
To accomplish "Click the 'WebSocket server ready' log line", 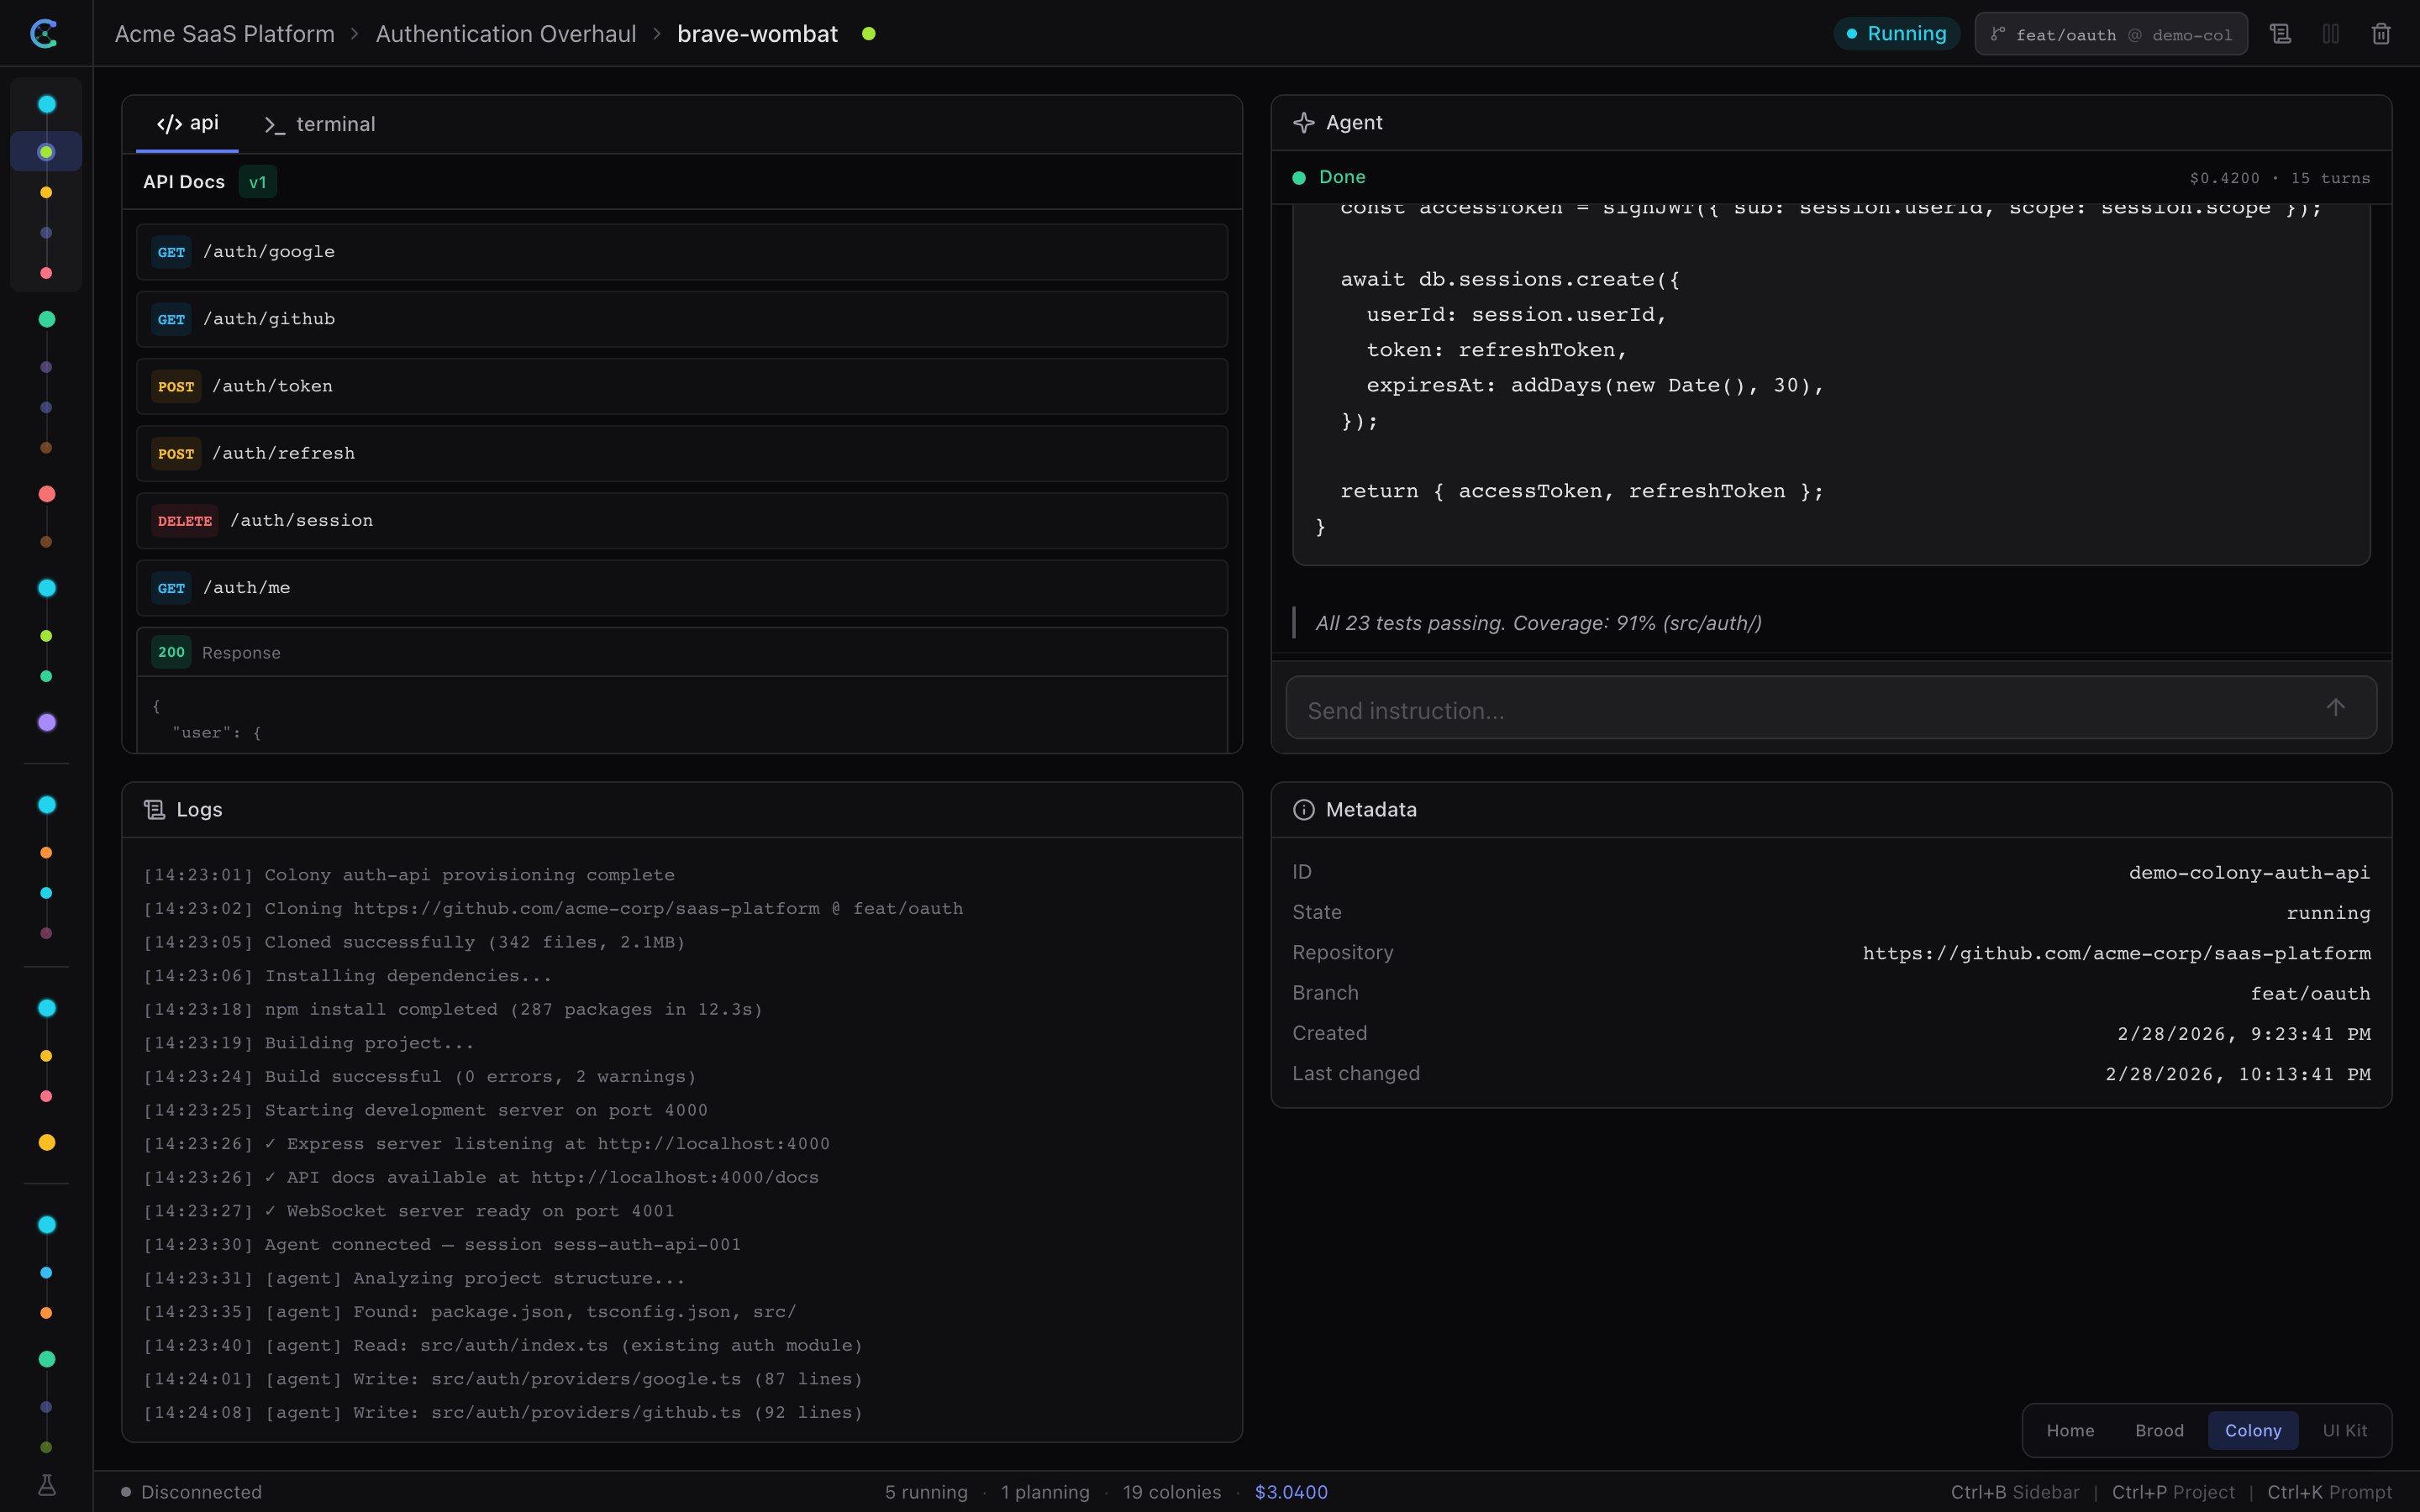I will [x=409, y=1211].
